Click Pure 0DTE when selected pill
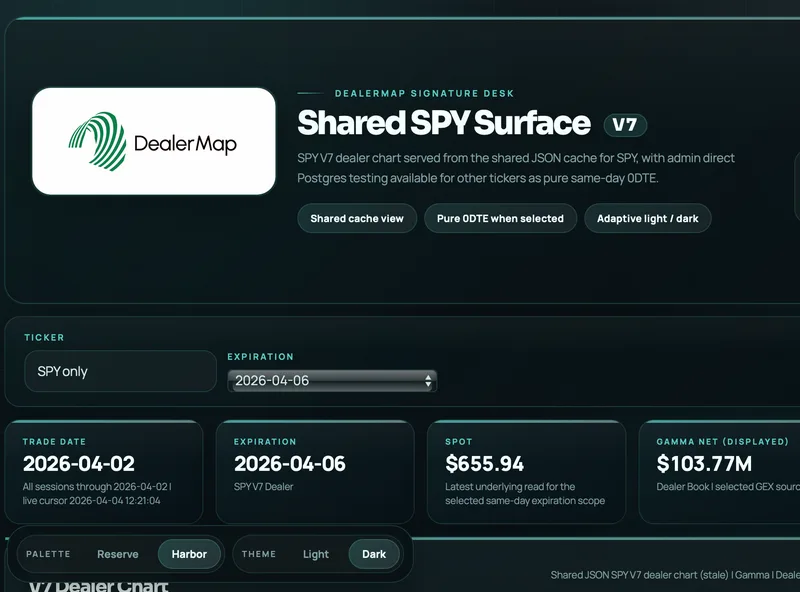 (x=501, y=218)
